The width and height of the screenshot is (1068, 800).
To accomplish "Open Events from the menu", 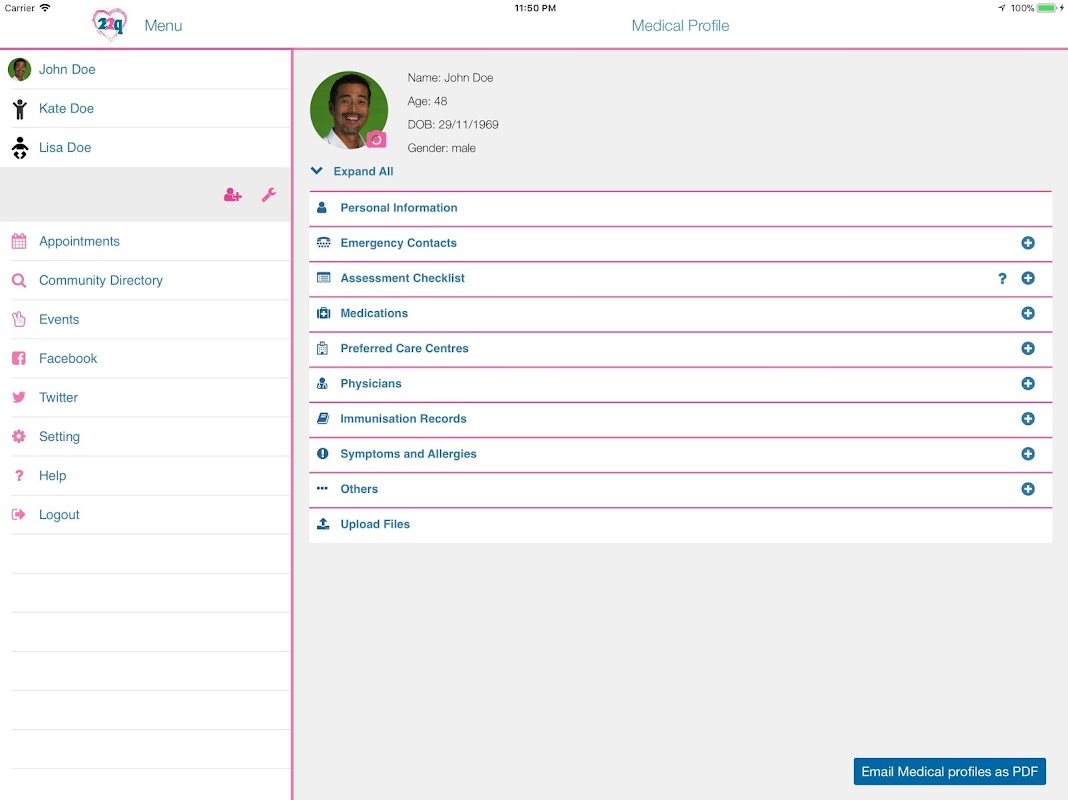I will click(x=146, y=319).
